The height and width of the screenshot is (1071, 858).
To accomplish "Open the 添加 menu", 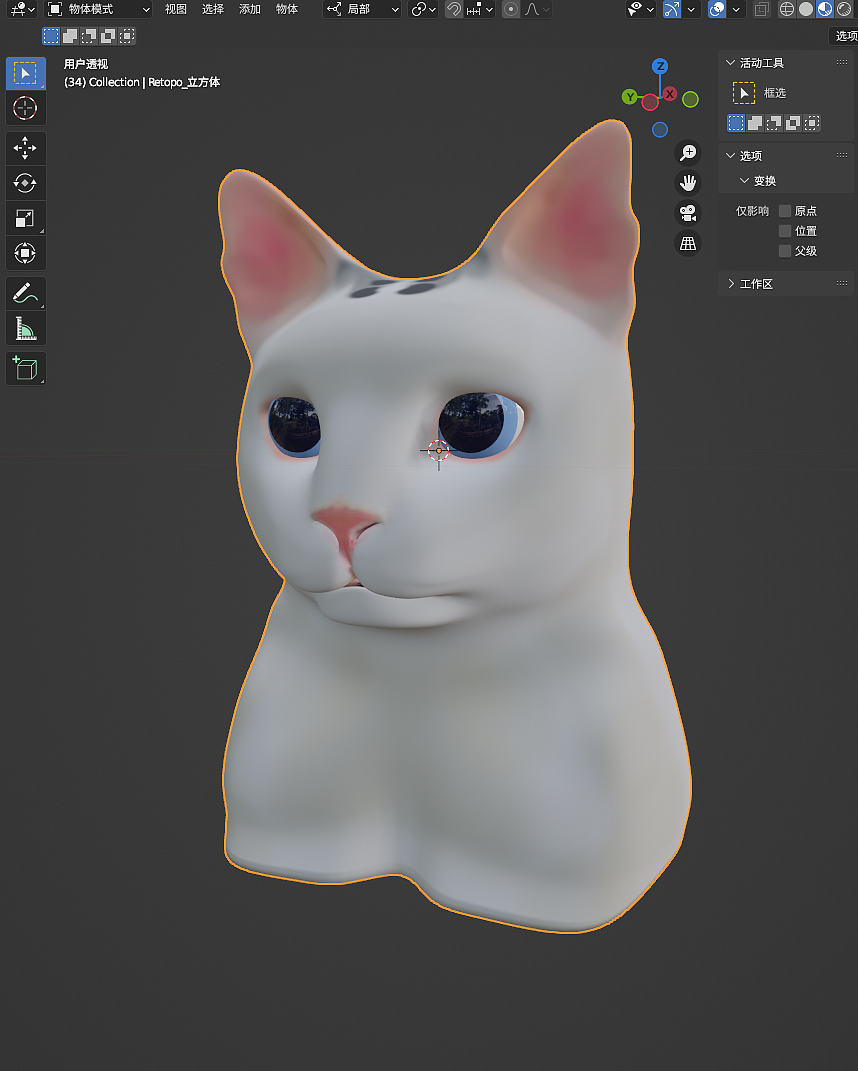I will coord(249,9).
